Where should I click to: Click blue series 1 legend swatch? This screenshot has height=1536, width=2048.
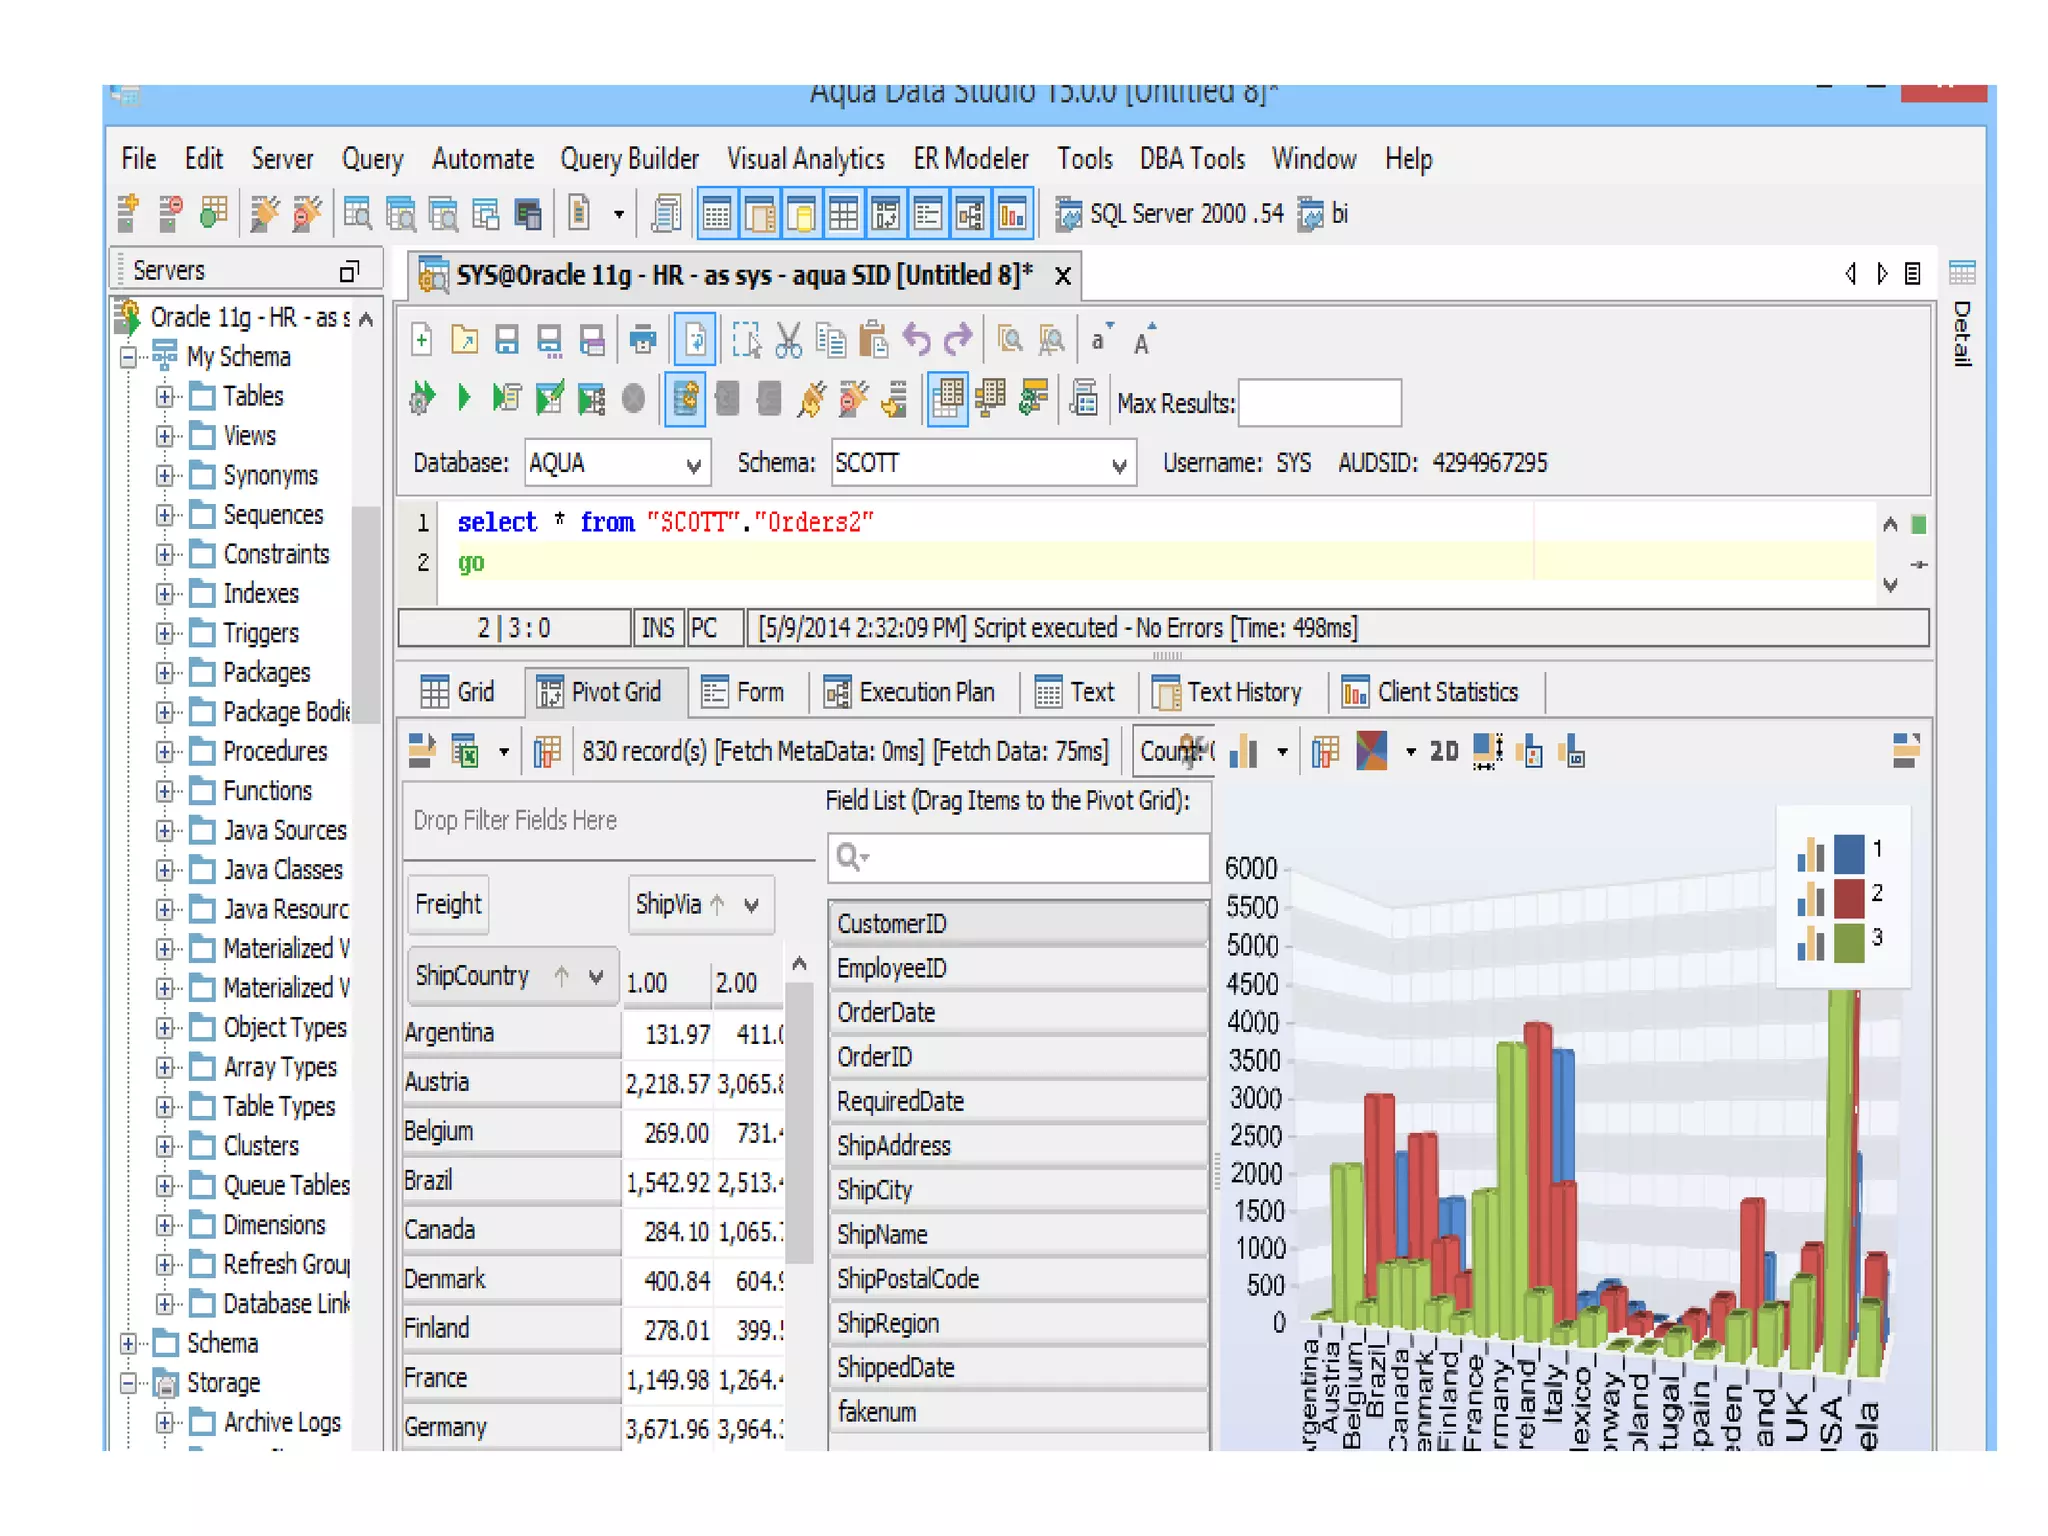1849,853
